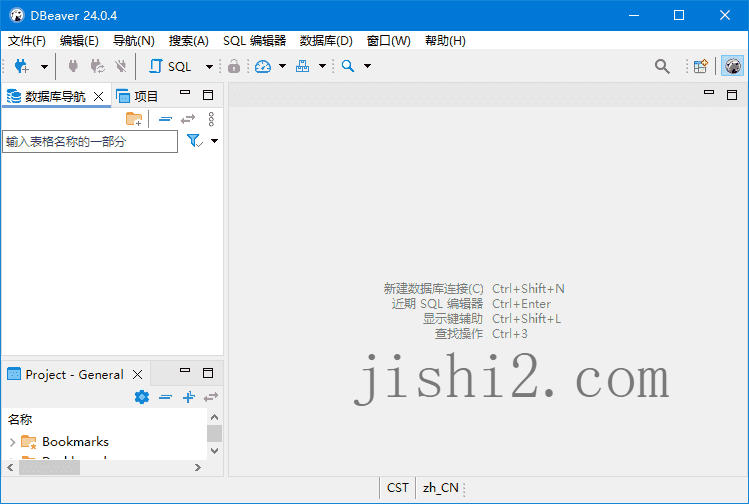Screen dimensions: 749x504
Task: Open the 帮助(H) menu
Action: click(x=445, y=41)
